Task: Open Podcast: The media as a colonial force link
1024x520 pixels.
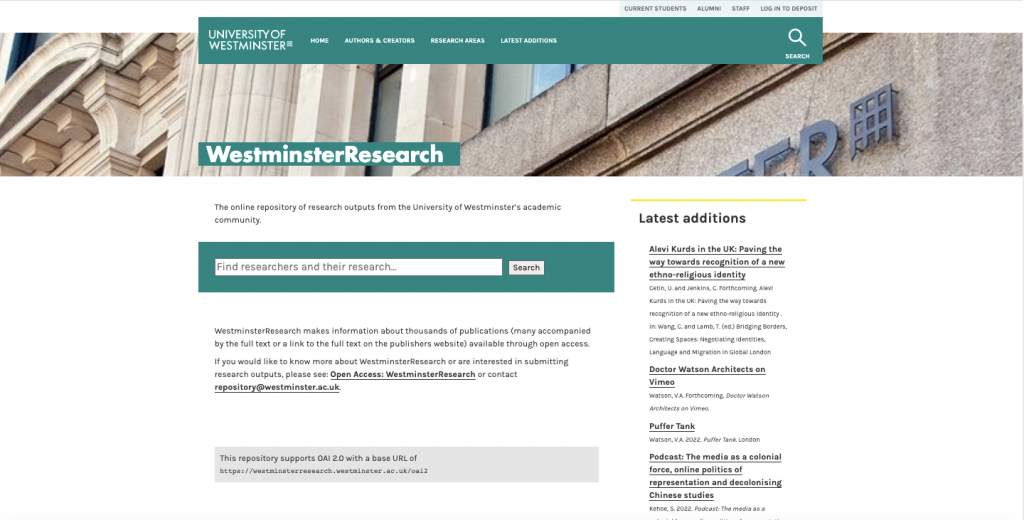Action: 715,476
